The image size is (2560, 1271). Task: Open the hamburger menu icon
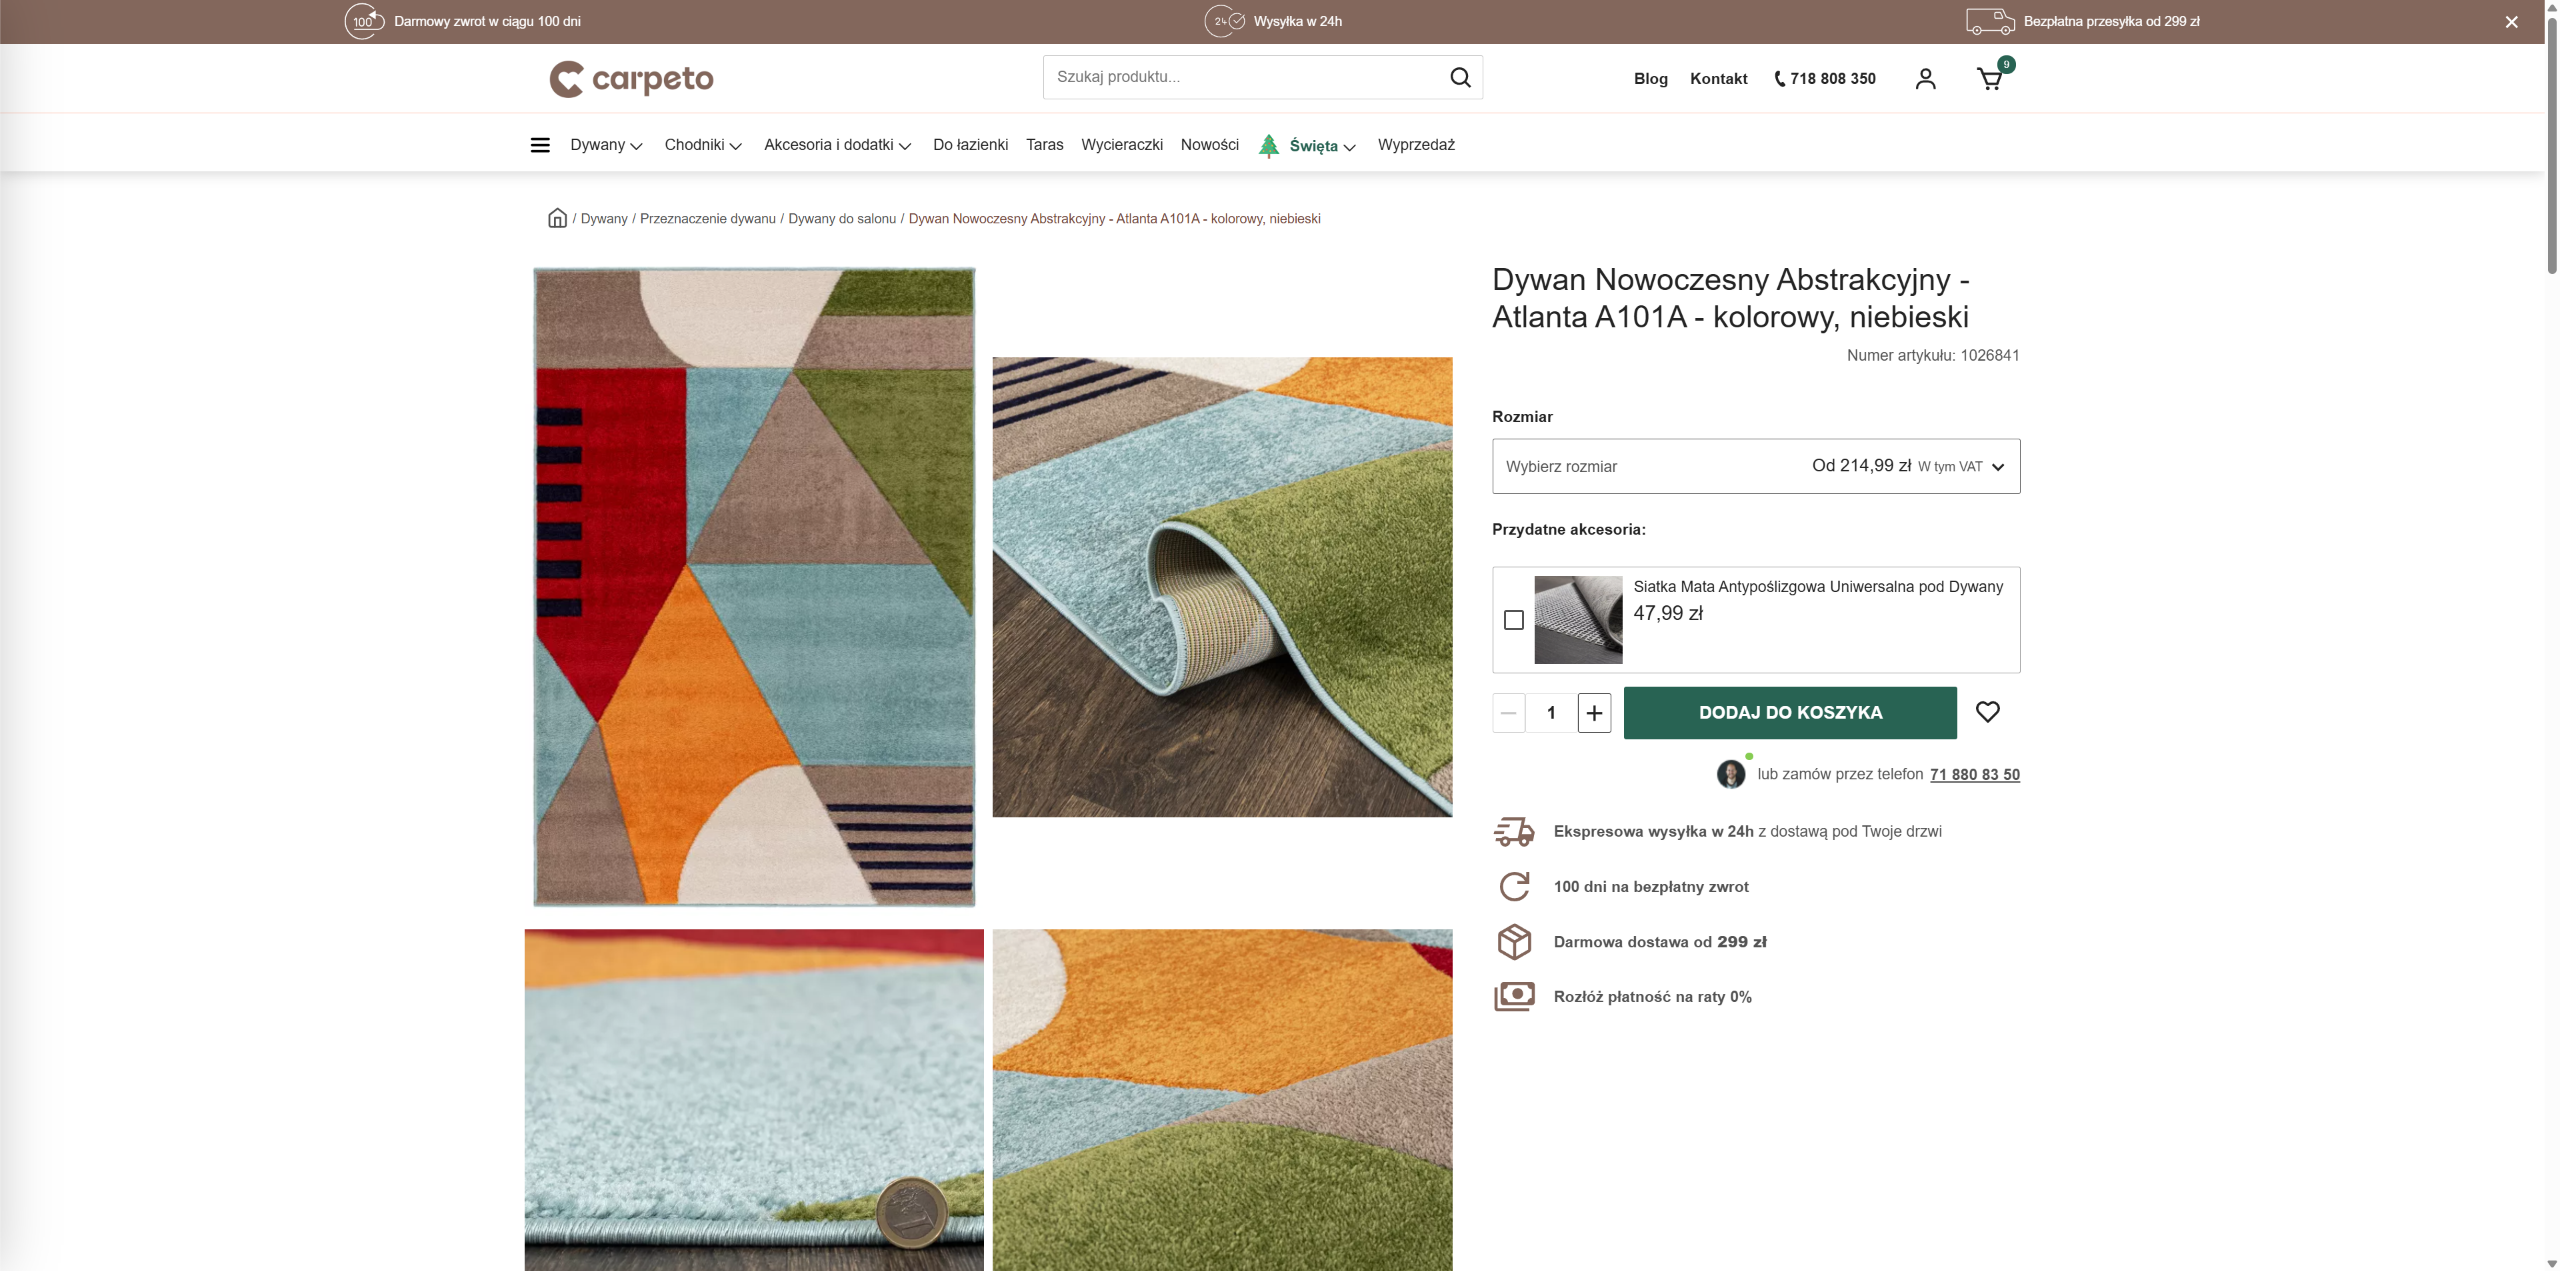pyautogui.click(x=540, y=145)
